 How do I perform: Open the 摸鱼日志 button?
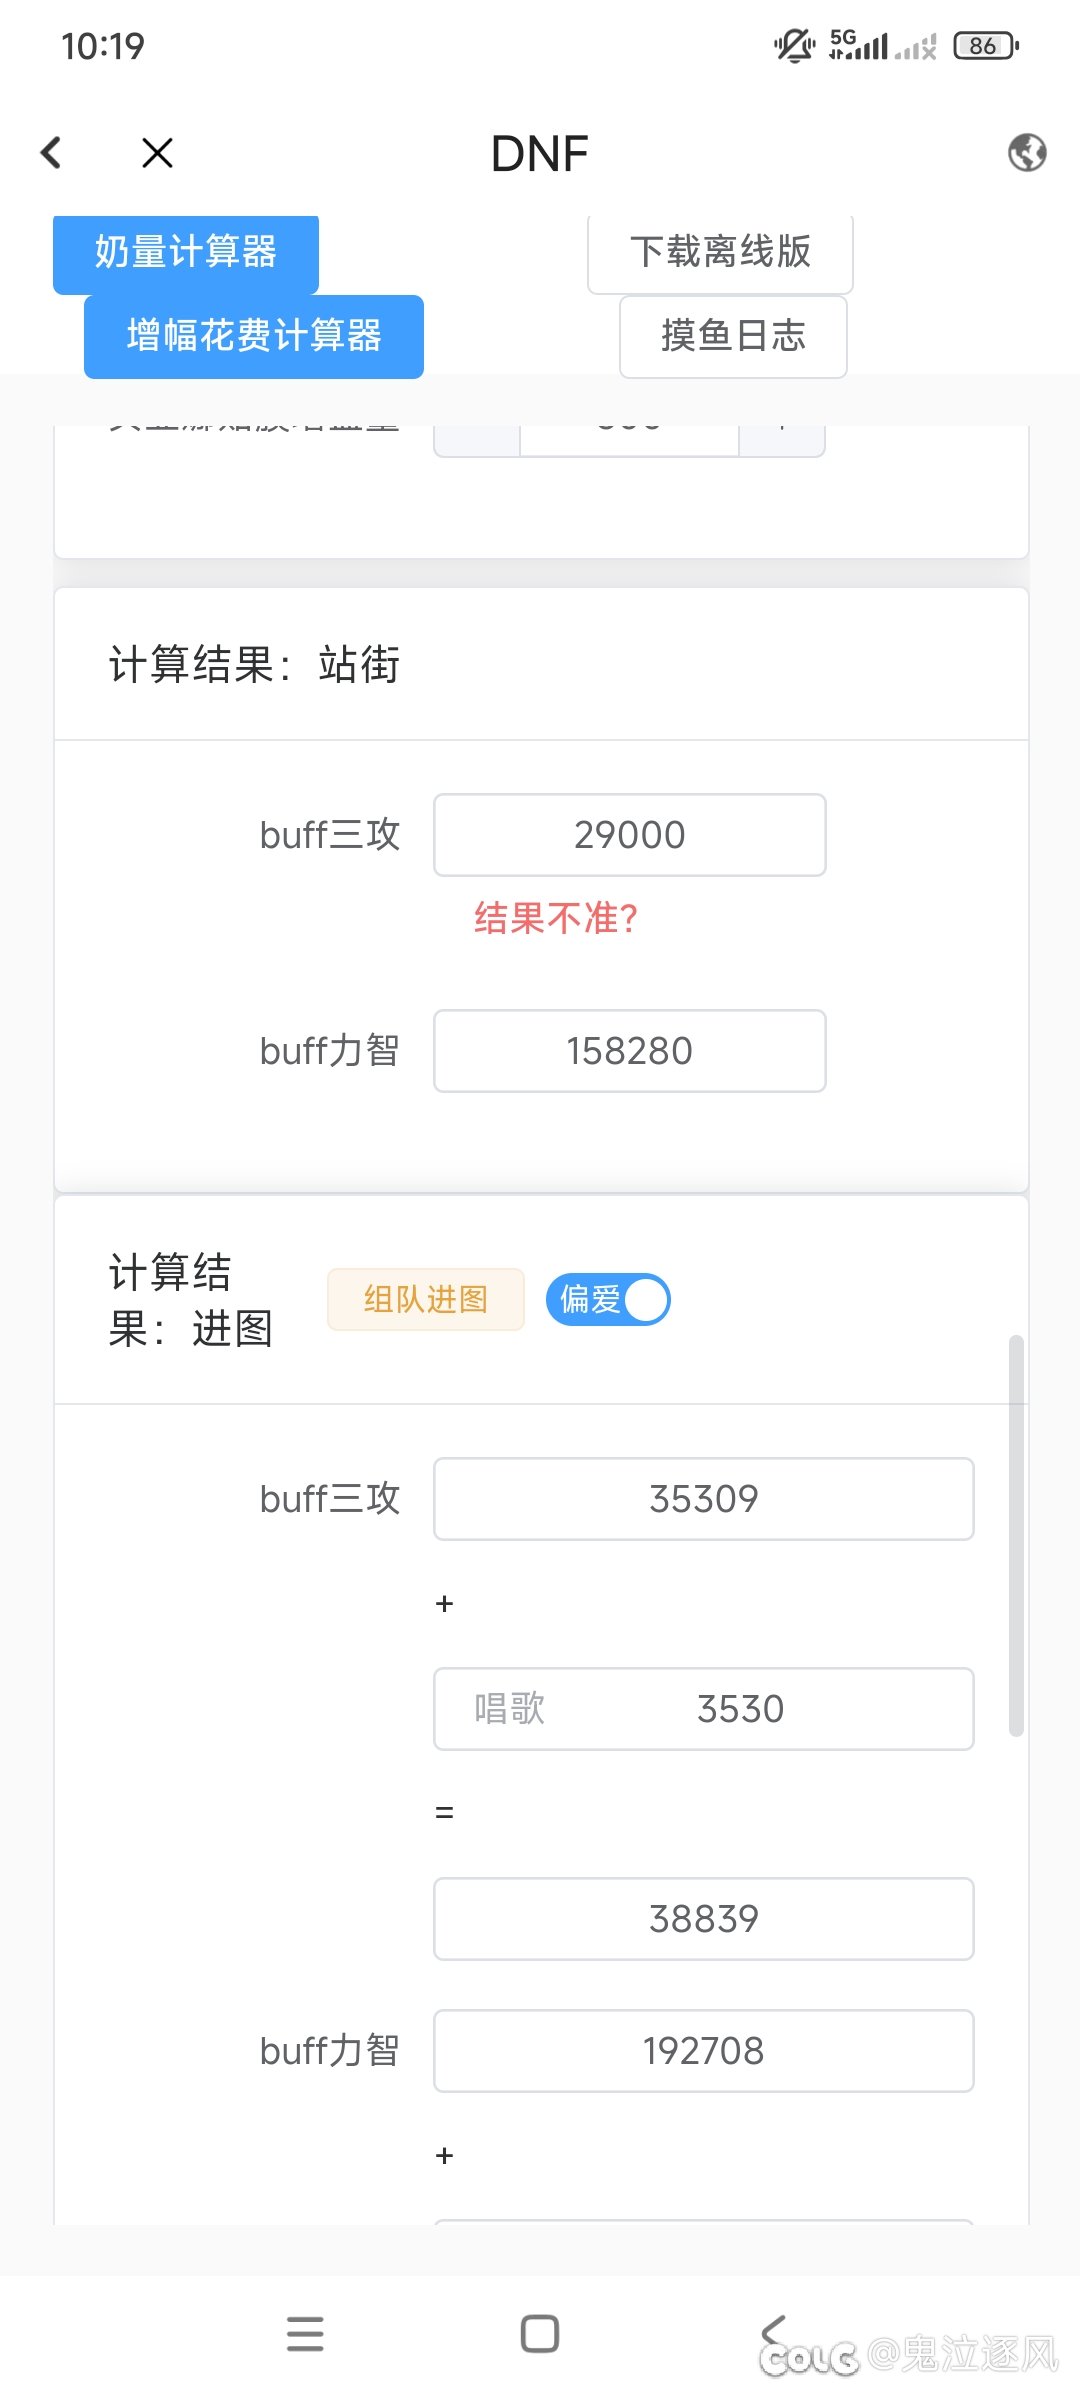733,336
